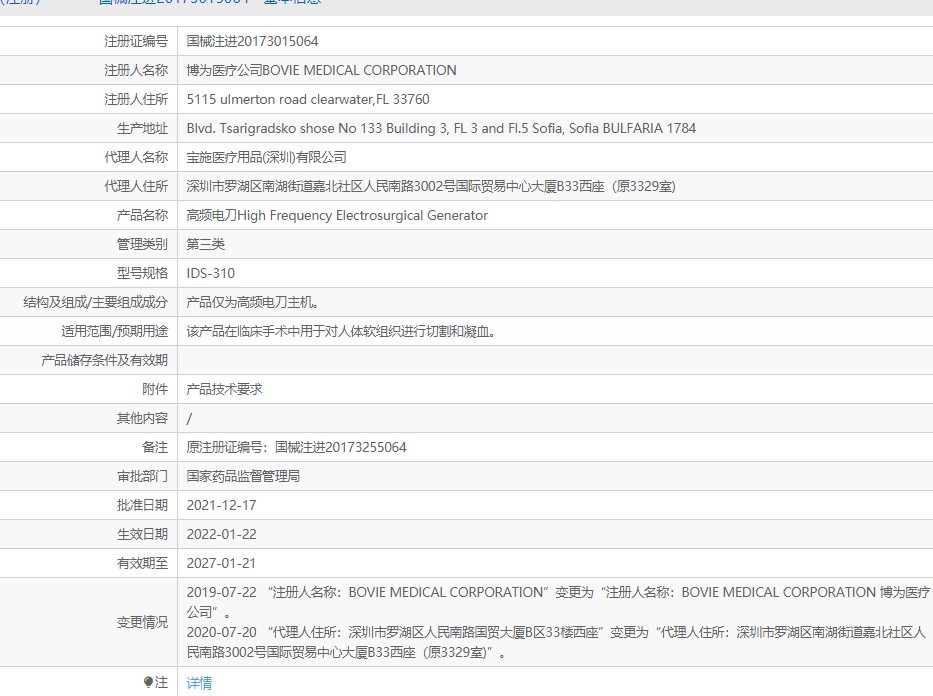Select 博为医疗公司BOVIE MEDICAL CORPORATION text
The width and height of the screenshot is (933, 696).
click(x=321, y=70)
